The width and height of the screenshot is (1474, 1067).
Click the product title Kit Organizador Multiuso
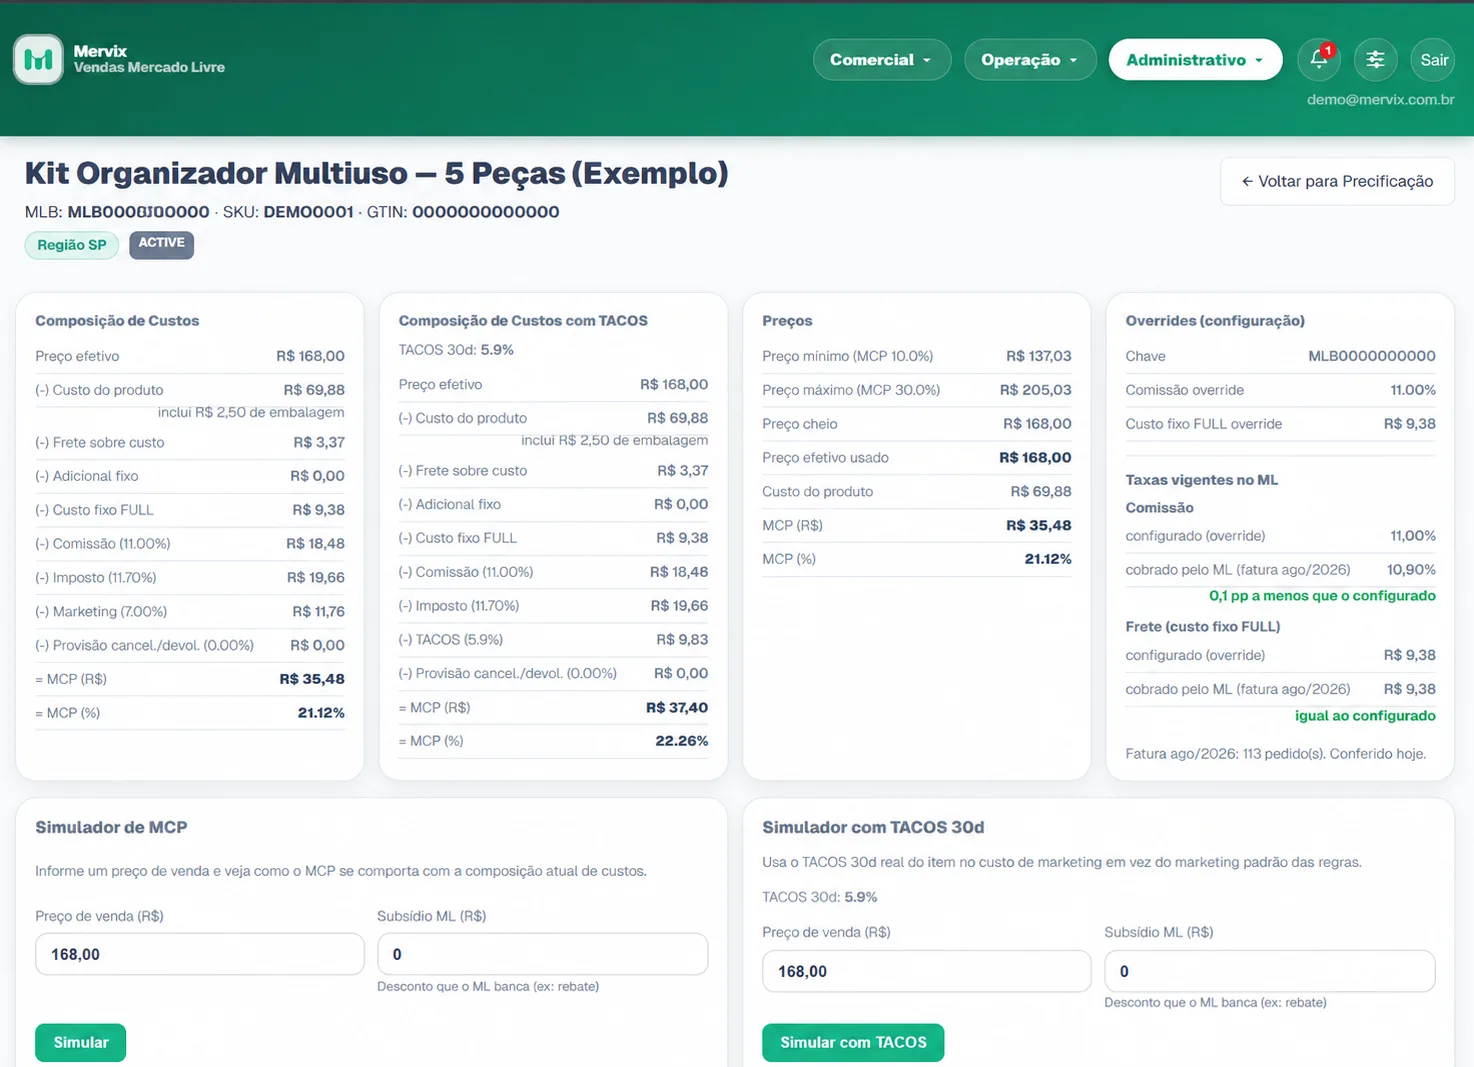point(376,173)
